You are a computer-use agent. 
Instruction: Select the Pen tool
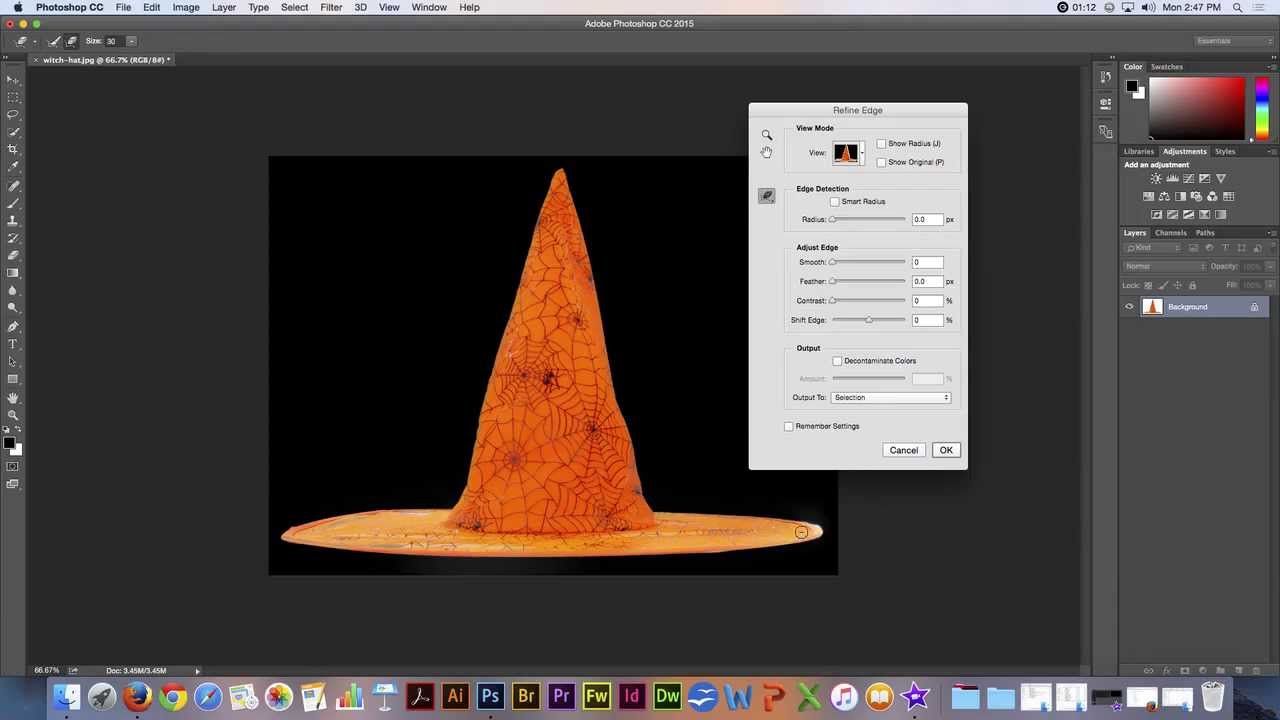[13, 326]
